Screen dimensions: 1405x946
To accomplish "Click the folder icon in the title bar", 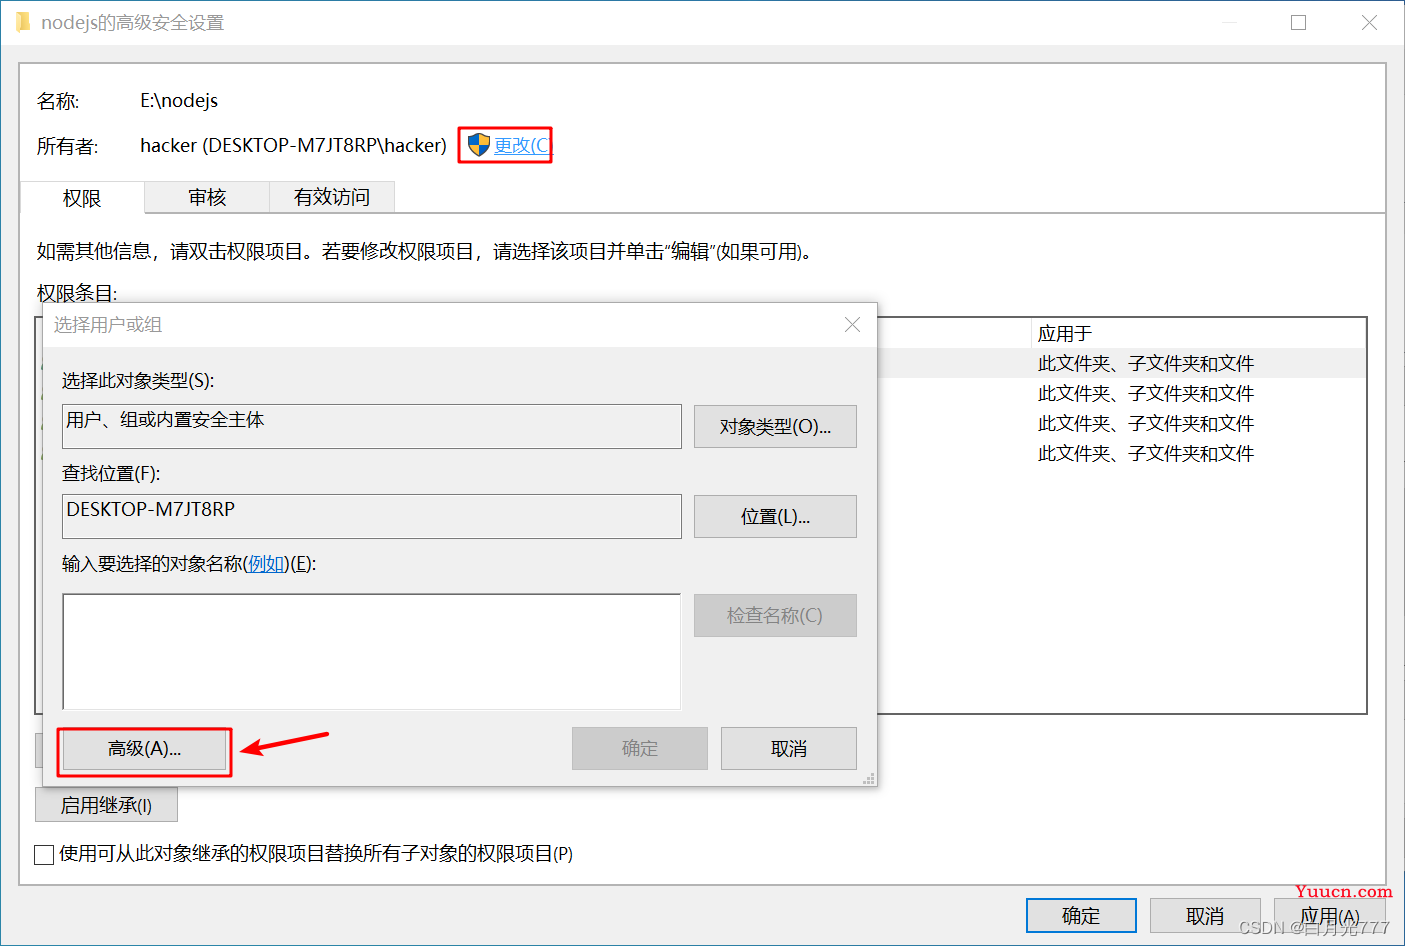I will 22,22.
